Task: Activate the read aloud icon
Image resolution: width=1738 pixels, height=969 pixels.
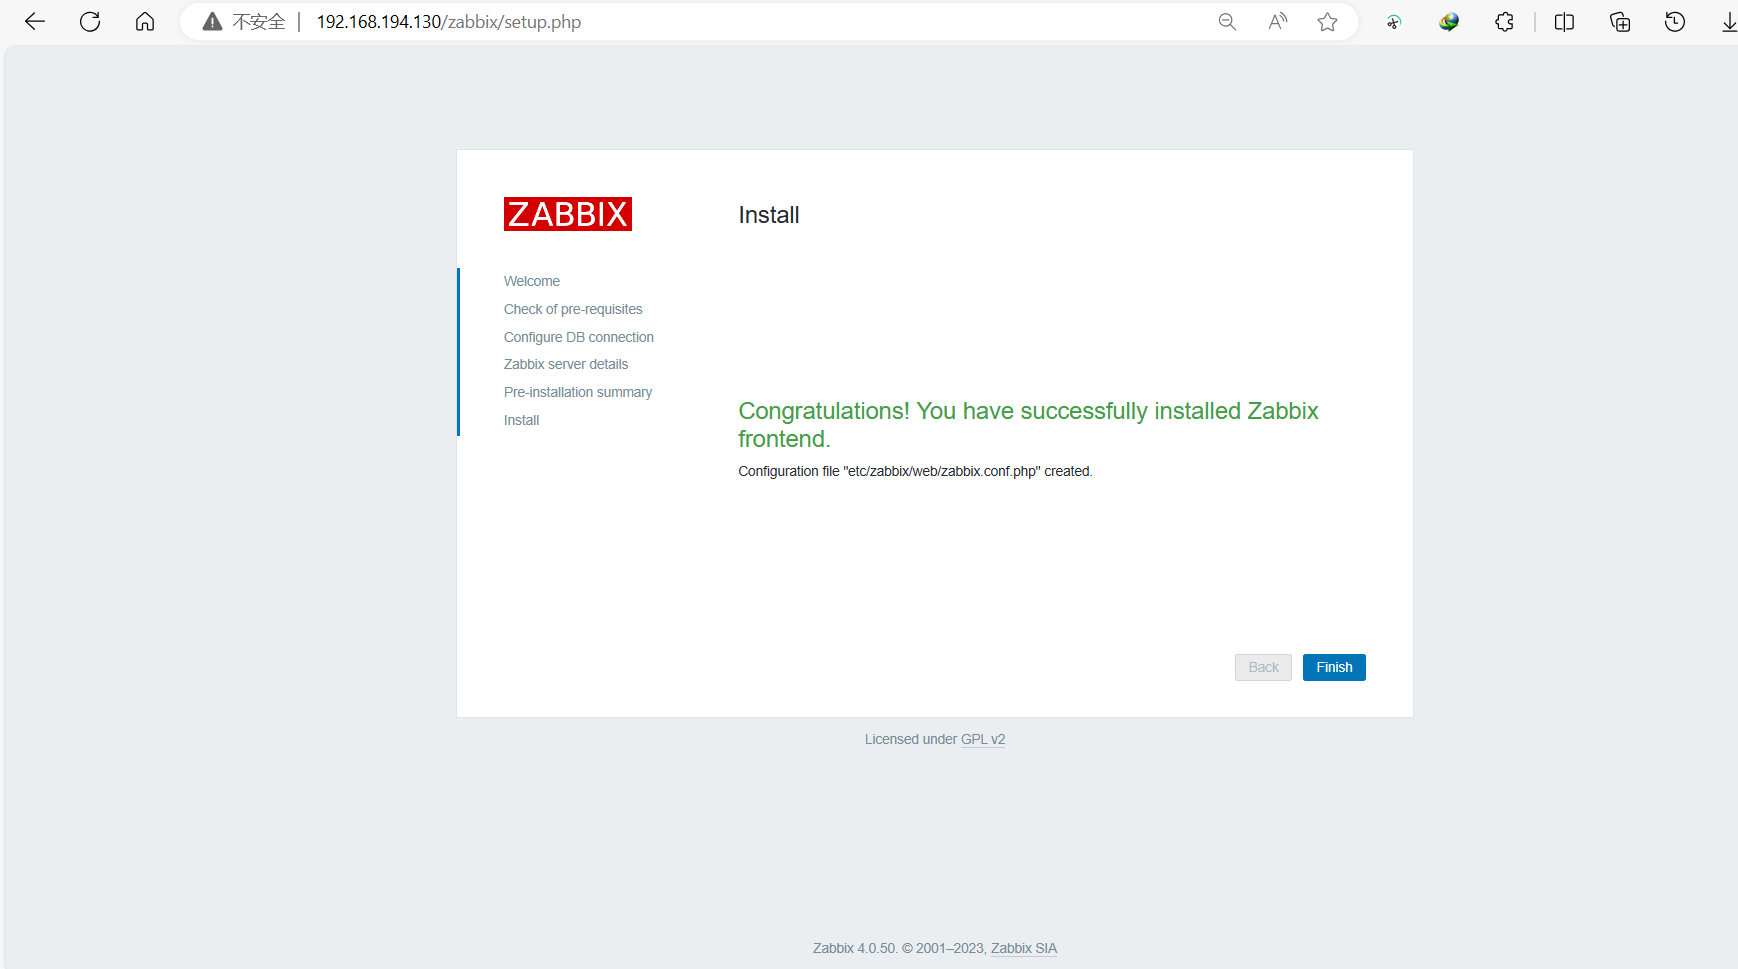Action: tap(1278, 22)
